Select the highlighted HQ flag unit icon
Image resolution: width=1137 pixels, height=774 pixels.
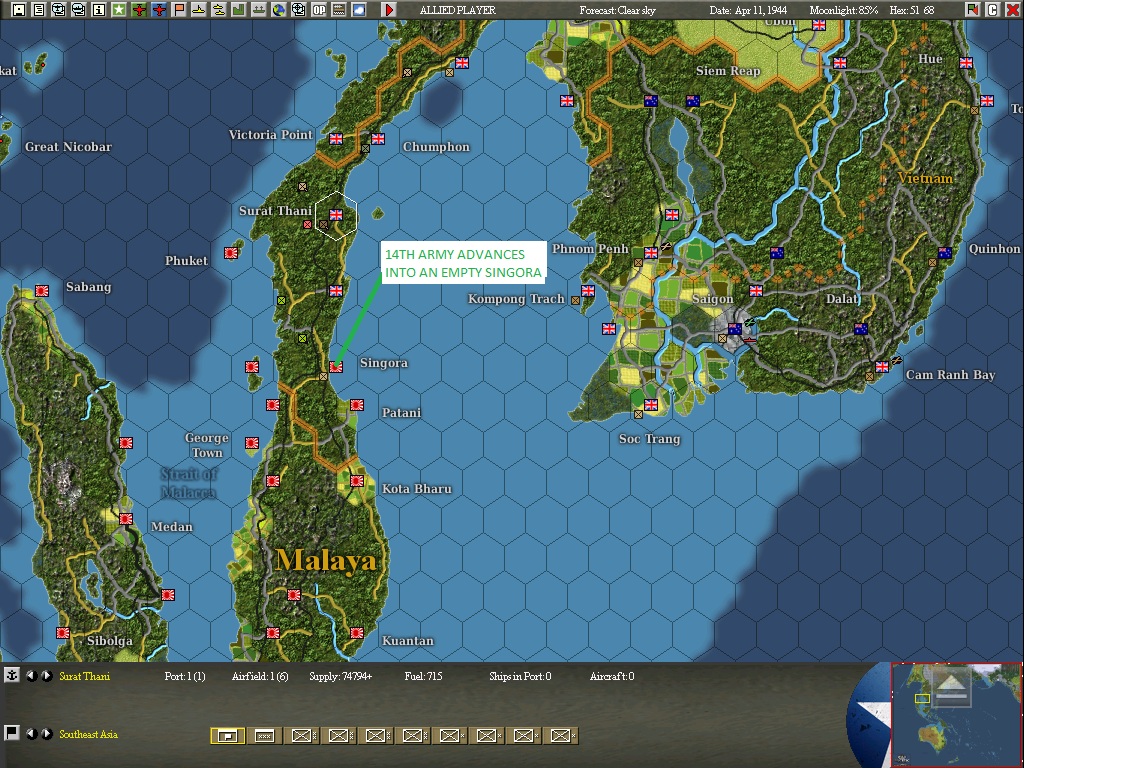click(228, 736)
